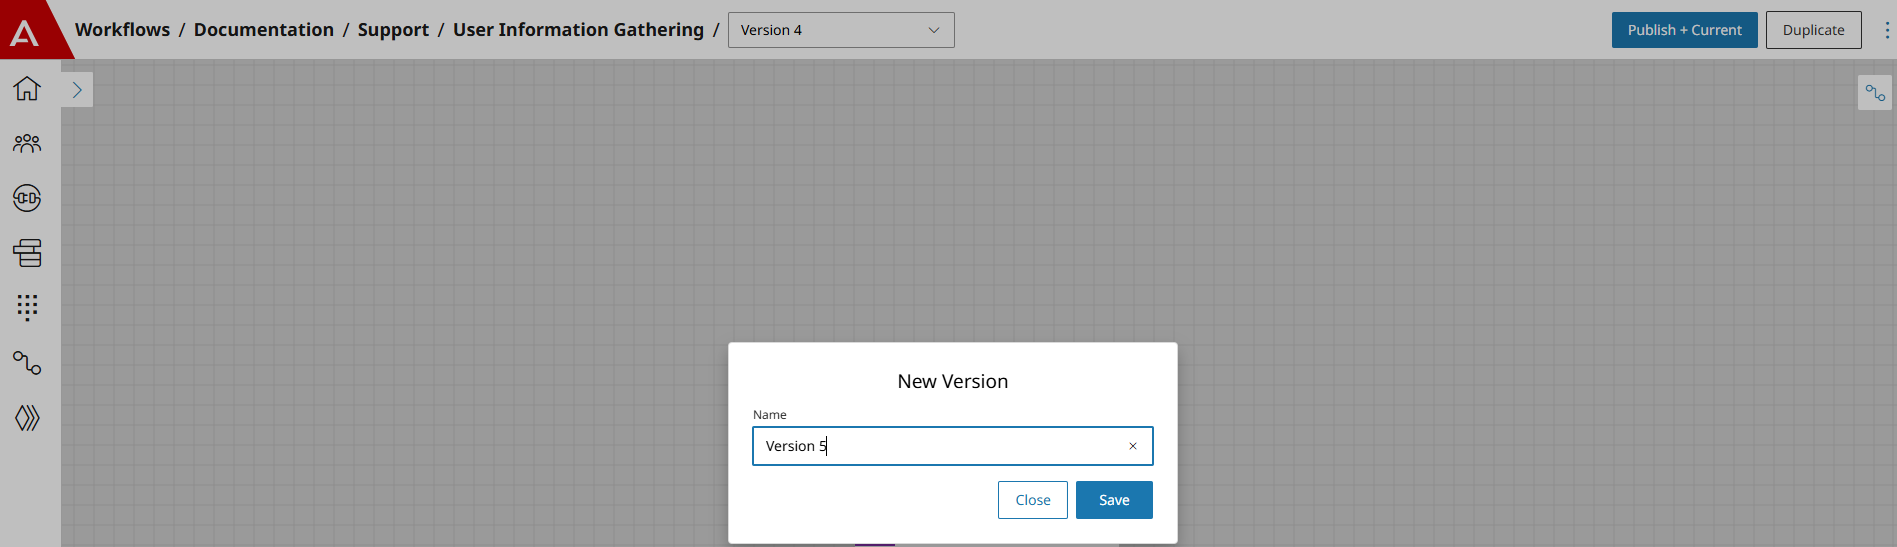Viewport: 1897px width, 547px height.
Task: Go to Support breadcrumb
Action: pyautogui.click(x=393, y=30)
